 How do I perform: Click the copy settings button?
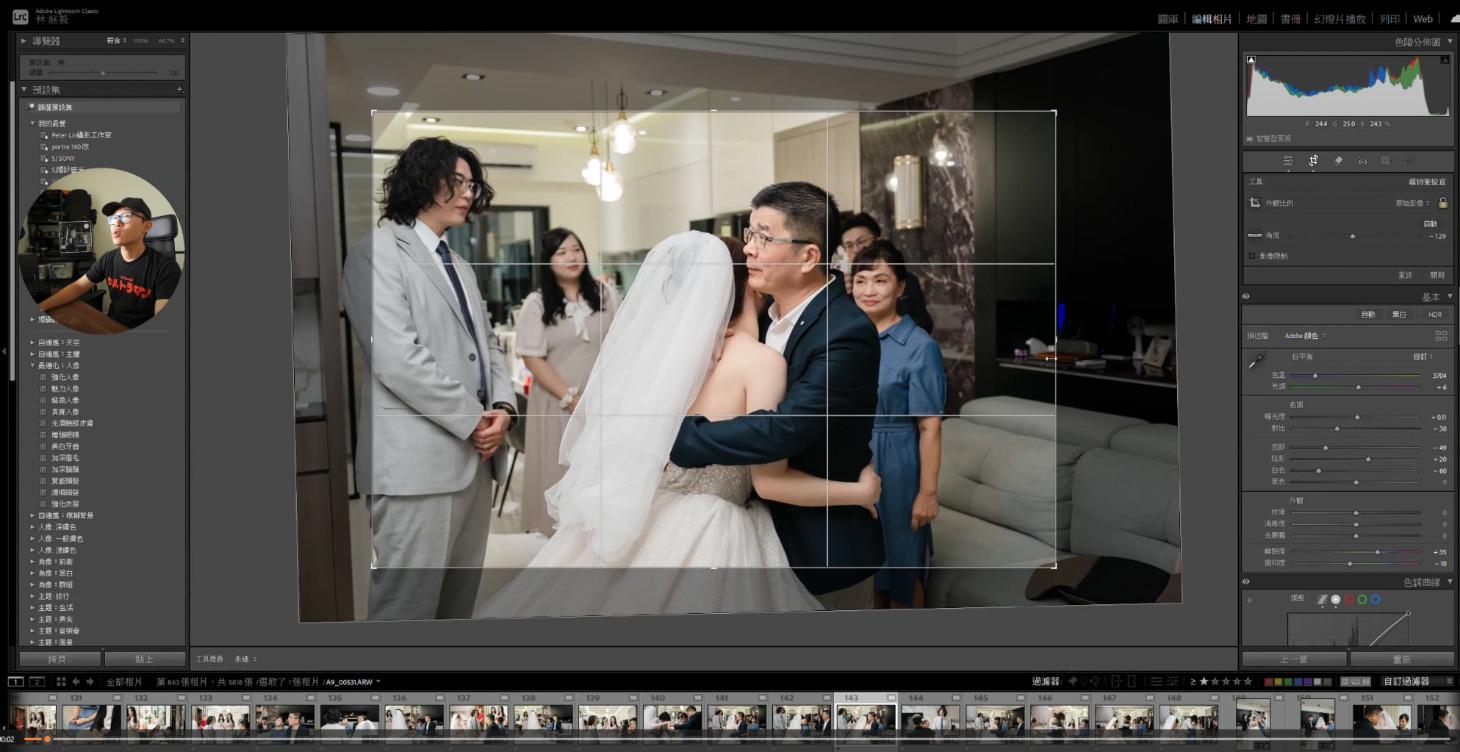pos(60,659)
